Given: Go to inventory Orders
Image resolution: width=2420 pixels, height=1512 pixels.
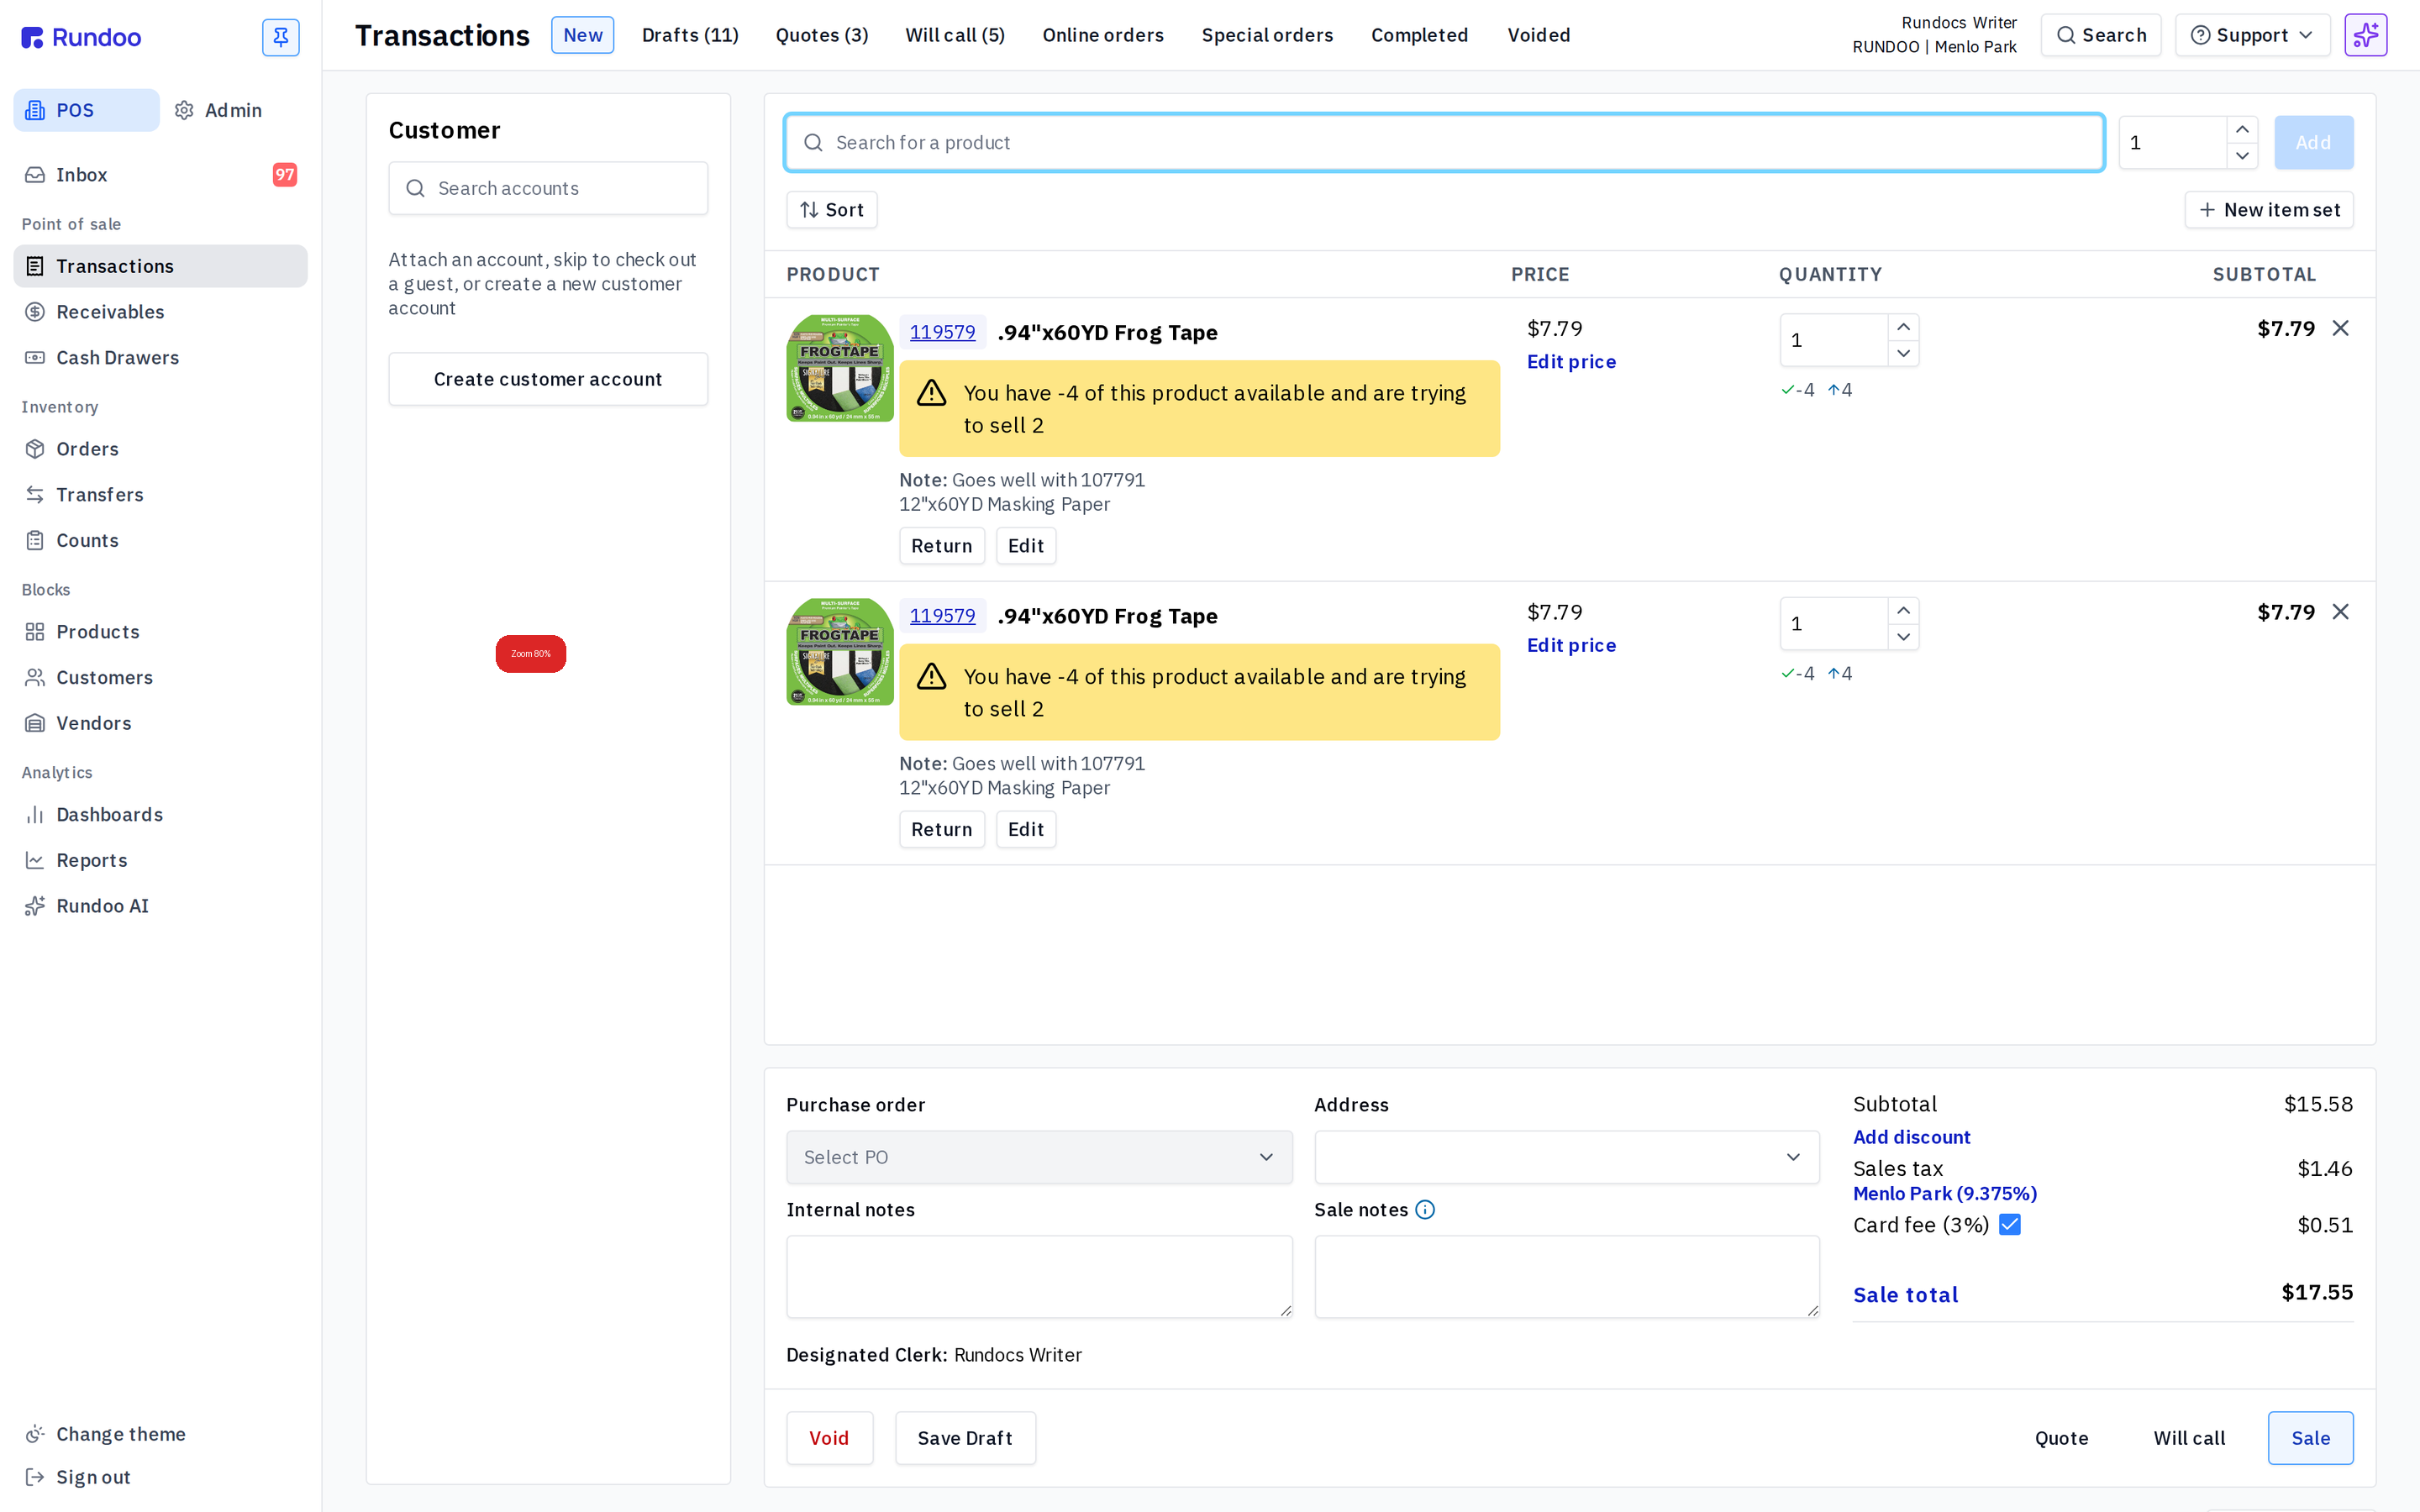Looking at the screenshot, I should [160, 449].
